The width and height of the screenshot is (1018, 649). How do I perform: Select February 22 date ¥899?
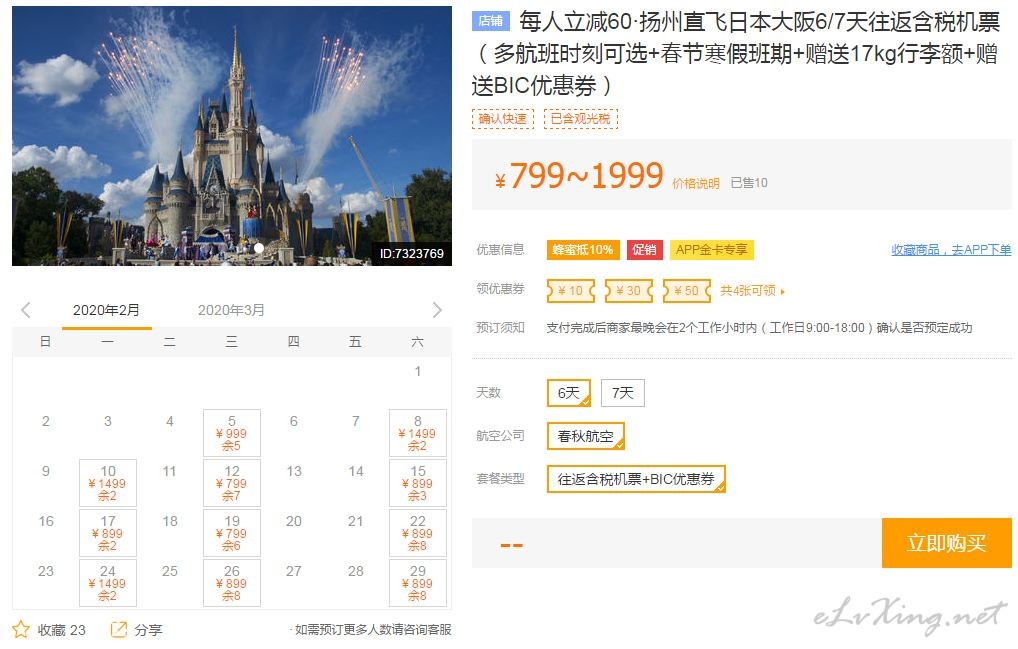417,533
